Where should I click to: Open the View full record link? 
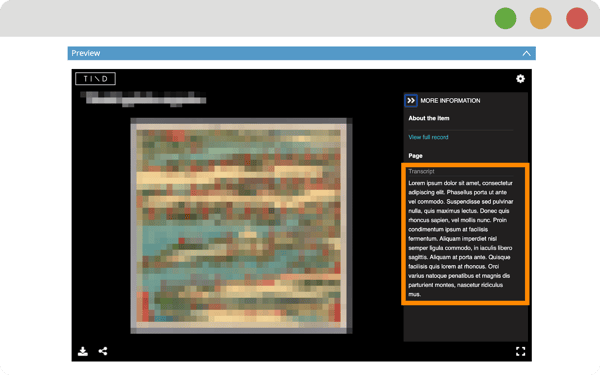tap(428, 137)
